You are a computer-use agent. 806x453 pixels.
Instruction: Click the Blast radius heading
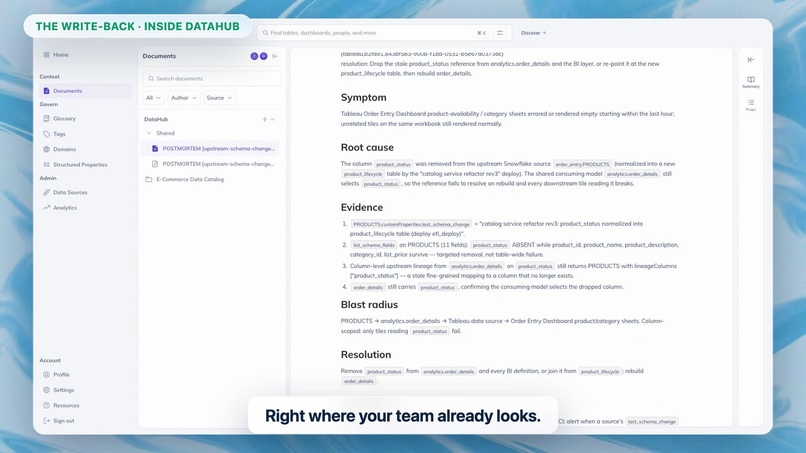369,305
